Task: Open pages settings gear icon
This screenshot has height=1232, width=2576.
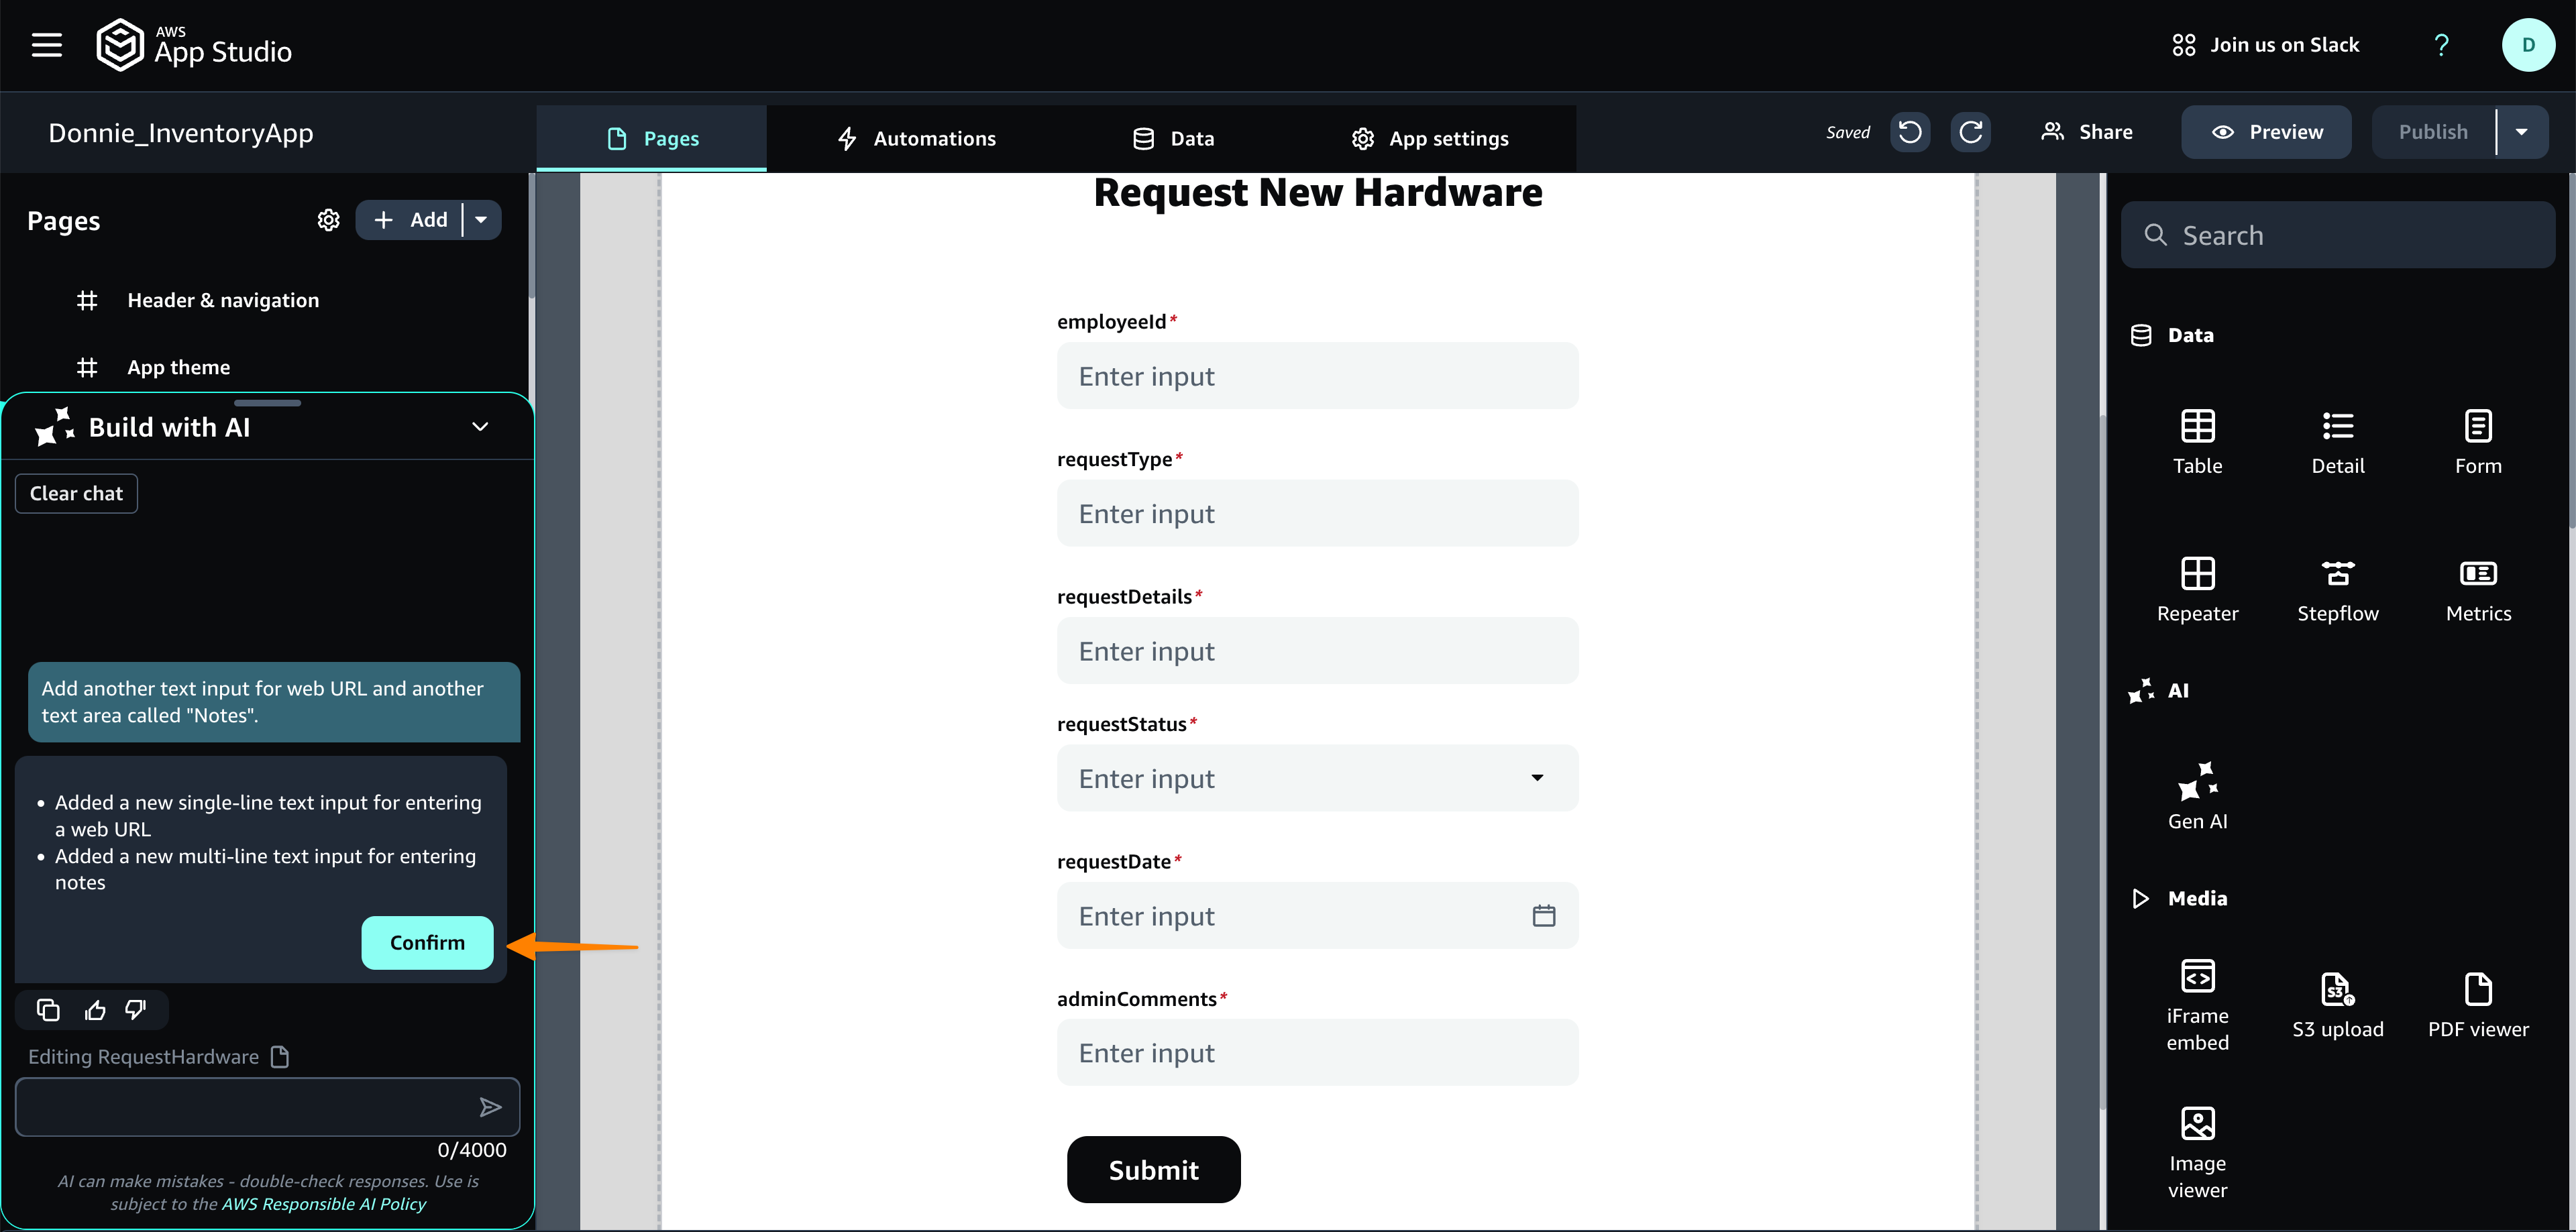Action: 328,220
